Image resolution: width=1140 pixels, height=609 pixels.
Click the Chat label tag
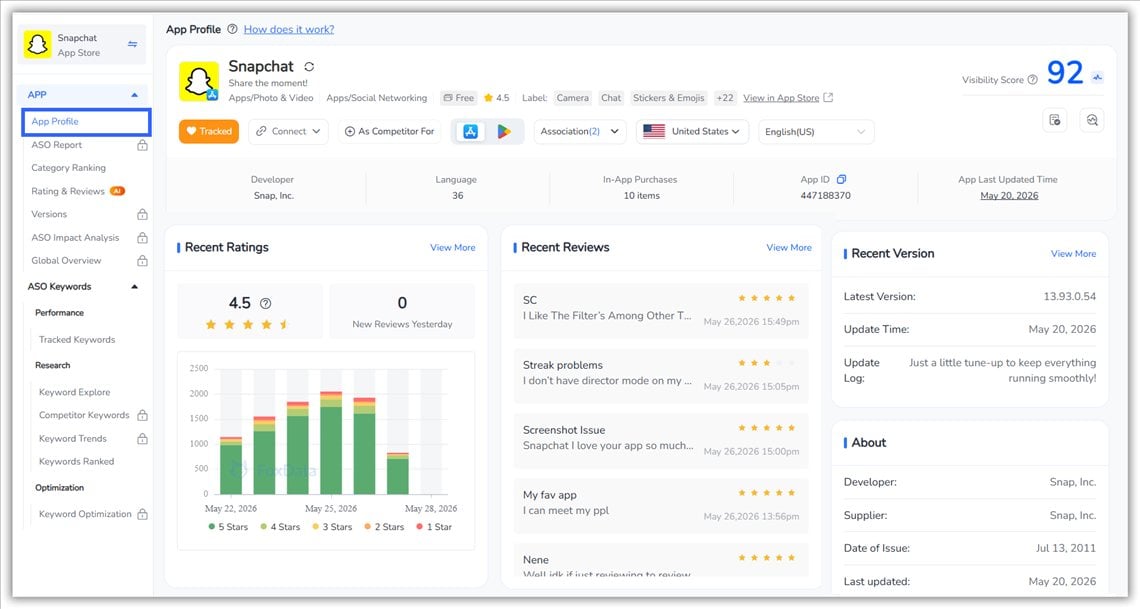tap(611, 97)
